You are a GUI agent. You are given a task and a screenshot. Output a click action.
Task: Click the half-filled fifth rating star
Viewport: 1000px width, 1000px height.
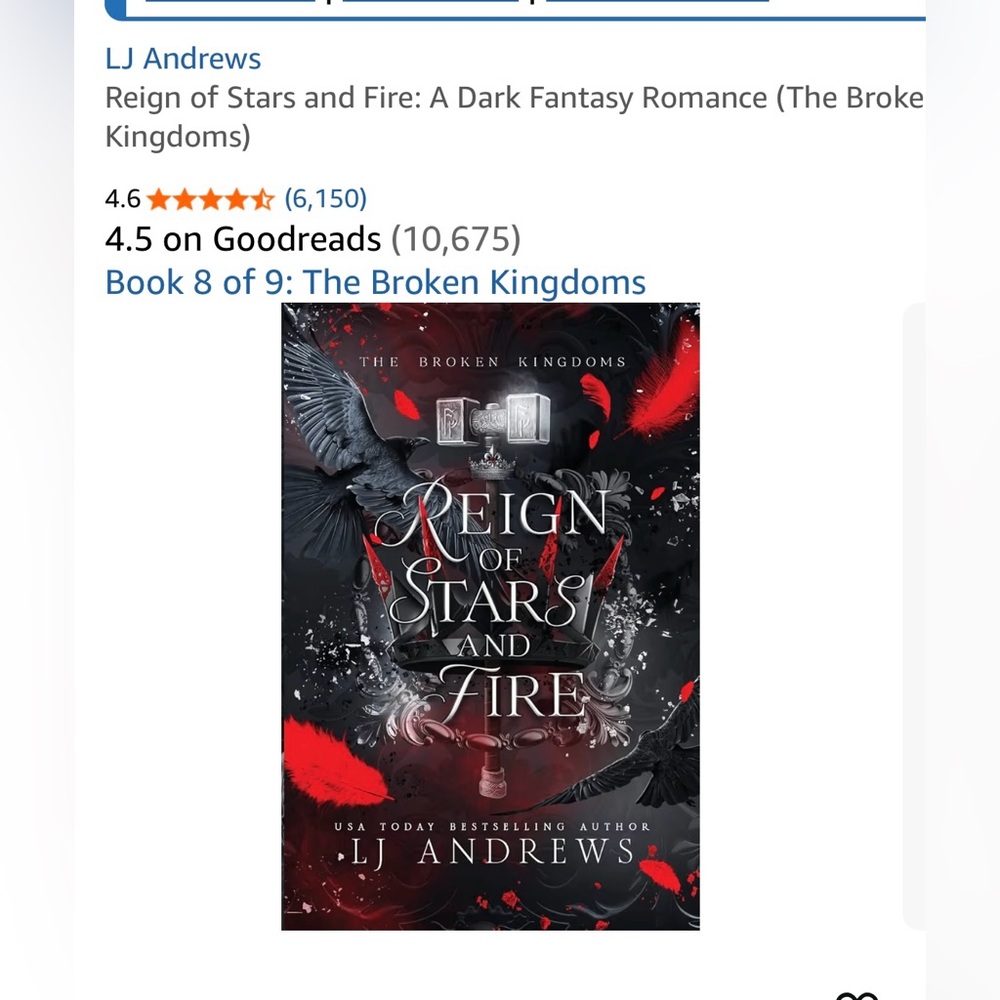(262, 200)
